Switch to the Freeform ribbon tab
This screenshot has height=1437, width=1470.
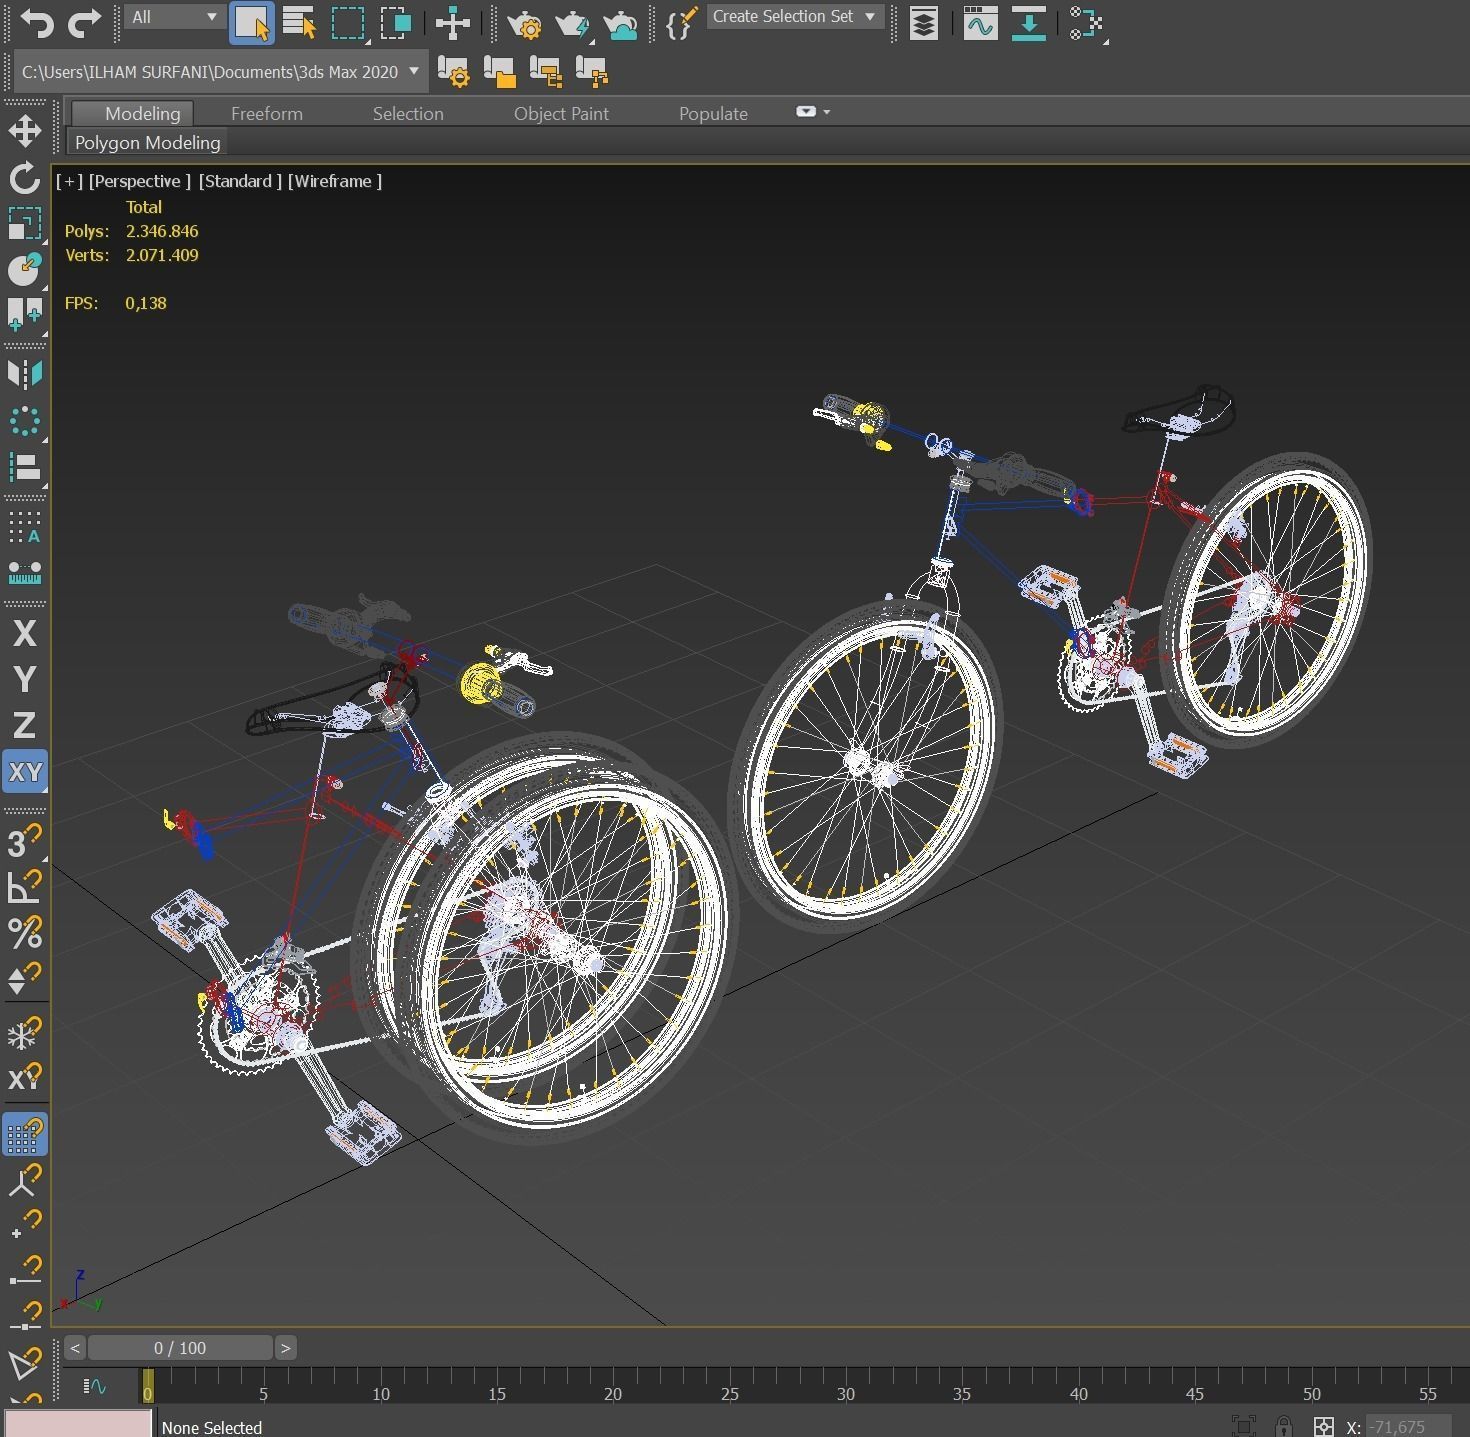267,114
